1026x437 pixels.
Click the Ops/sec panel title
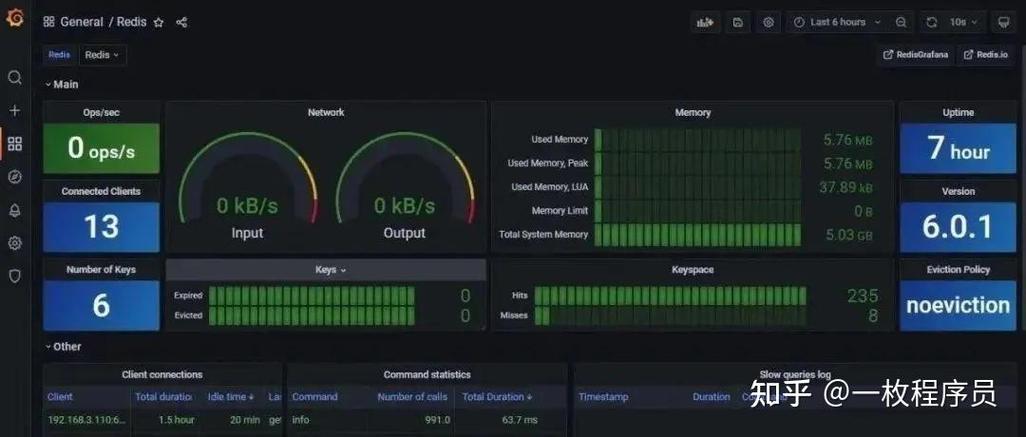(101, 113)
